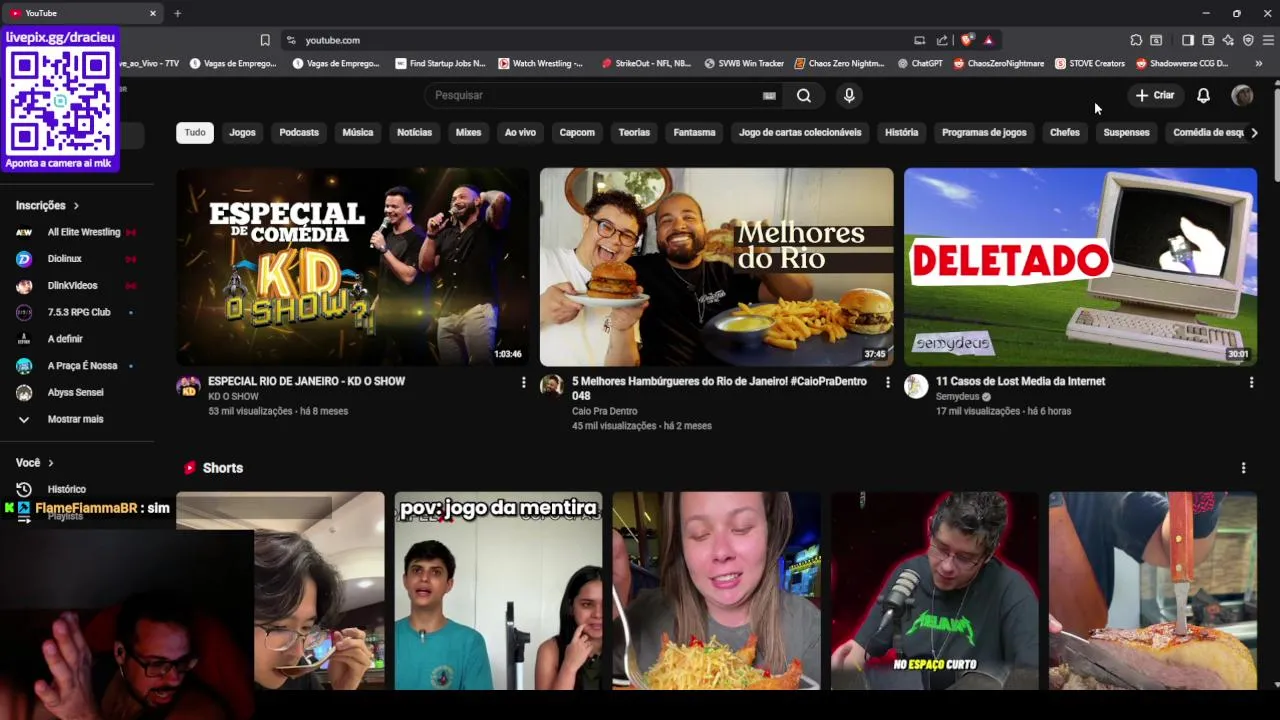The width and height of the screenshot is (1280, 720).
Task: Open the Semydeus channel avatar
Action: pyautogui.click(x=916, y=387)
